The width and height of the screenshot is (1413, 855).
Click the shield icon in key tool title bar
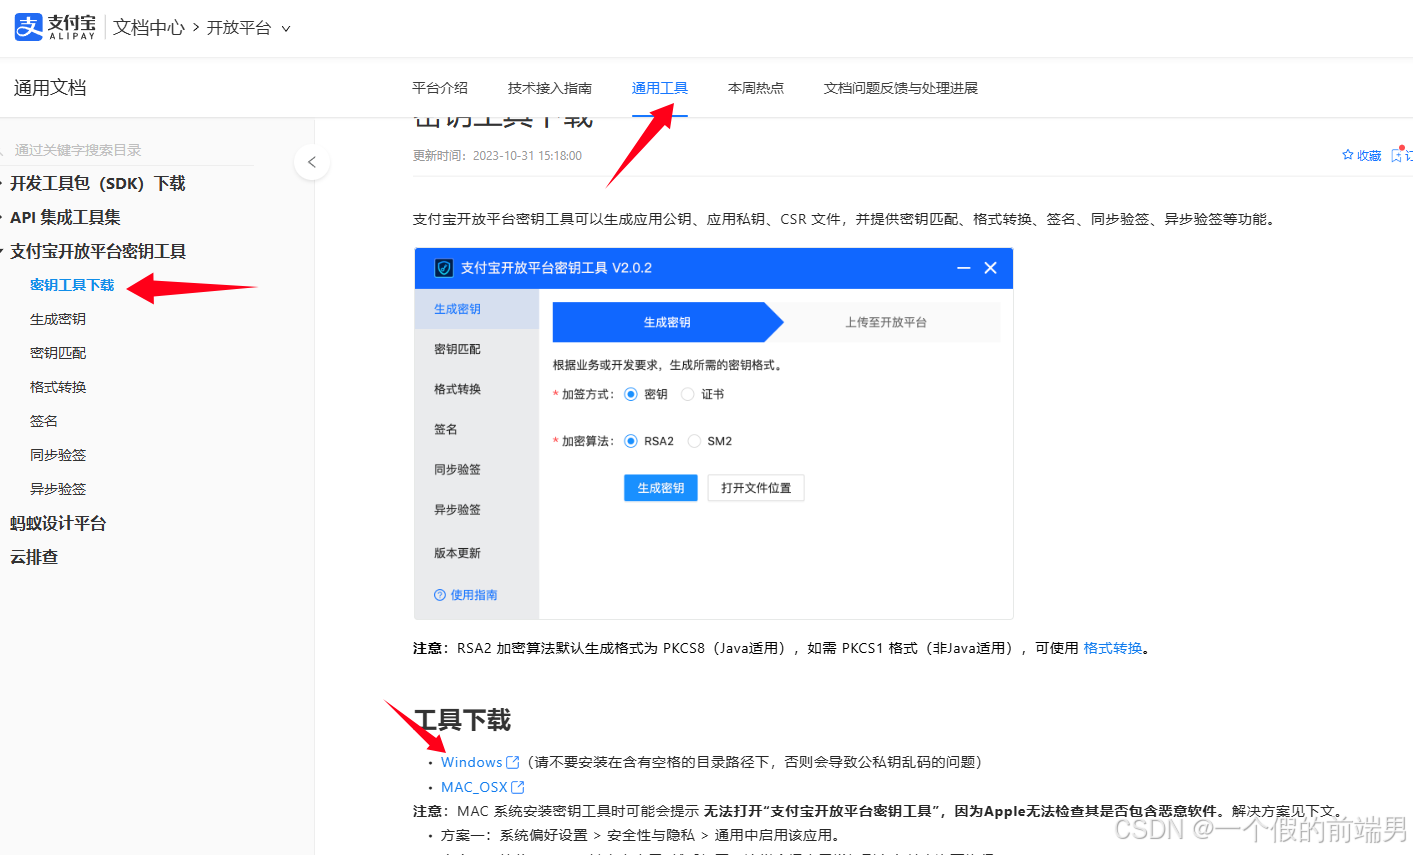click(x=444, y=268)
